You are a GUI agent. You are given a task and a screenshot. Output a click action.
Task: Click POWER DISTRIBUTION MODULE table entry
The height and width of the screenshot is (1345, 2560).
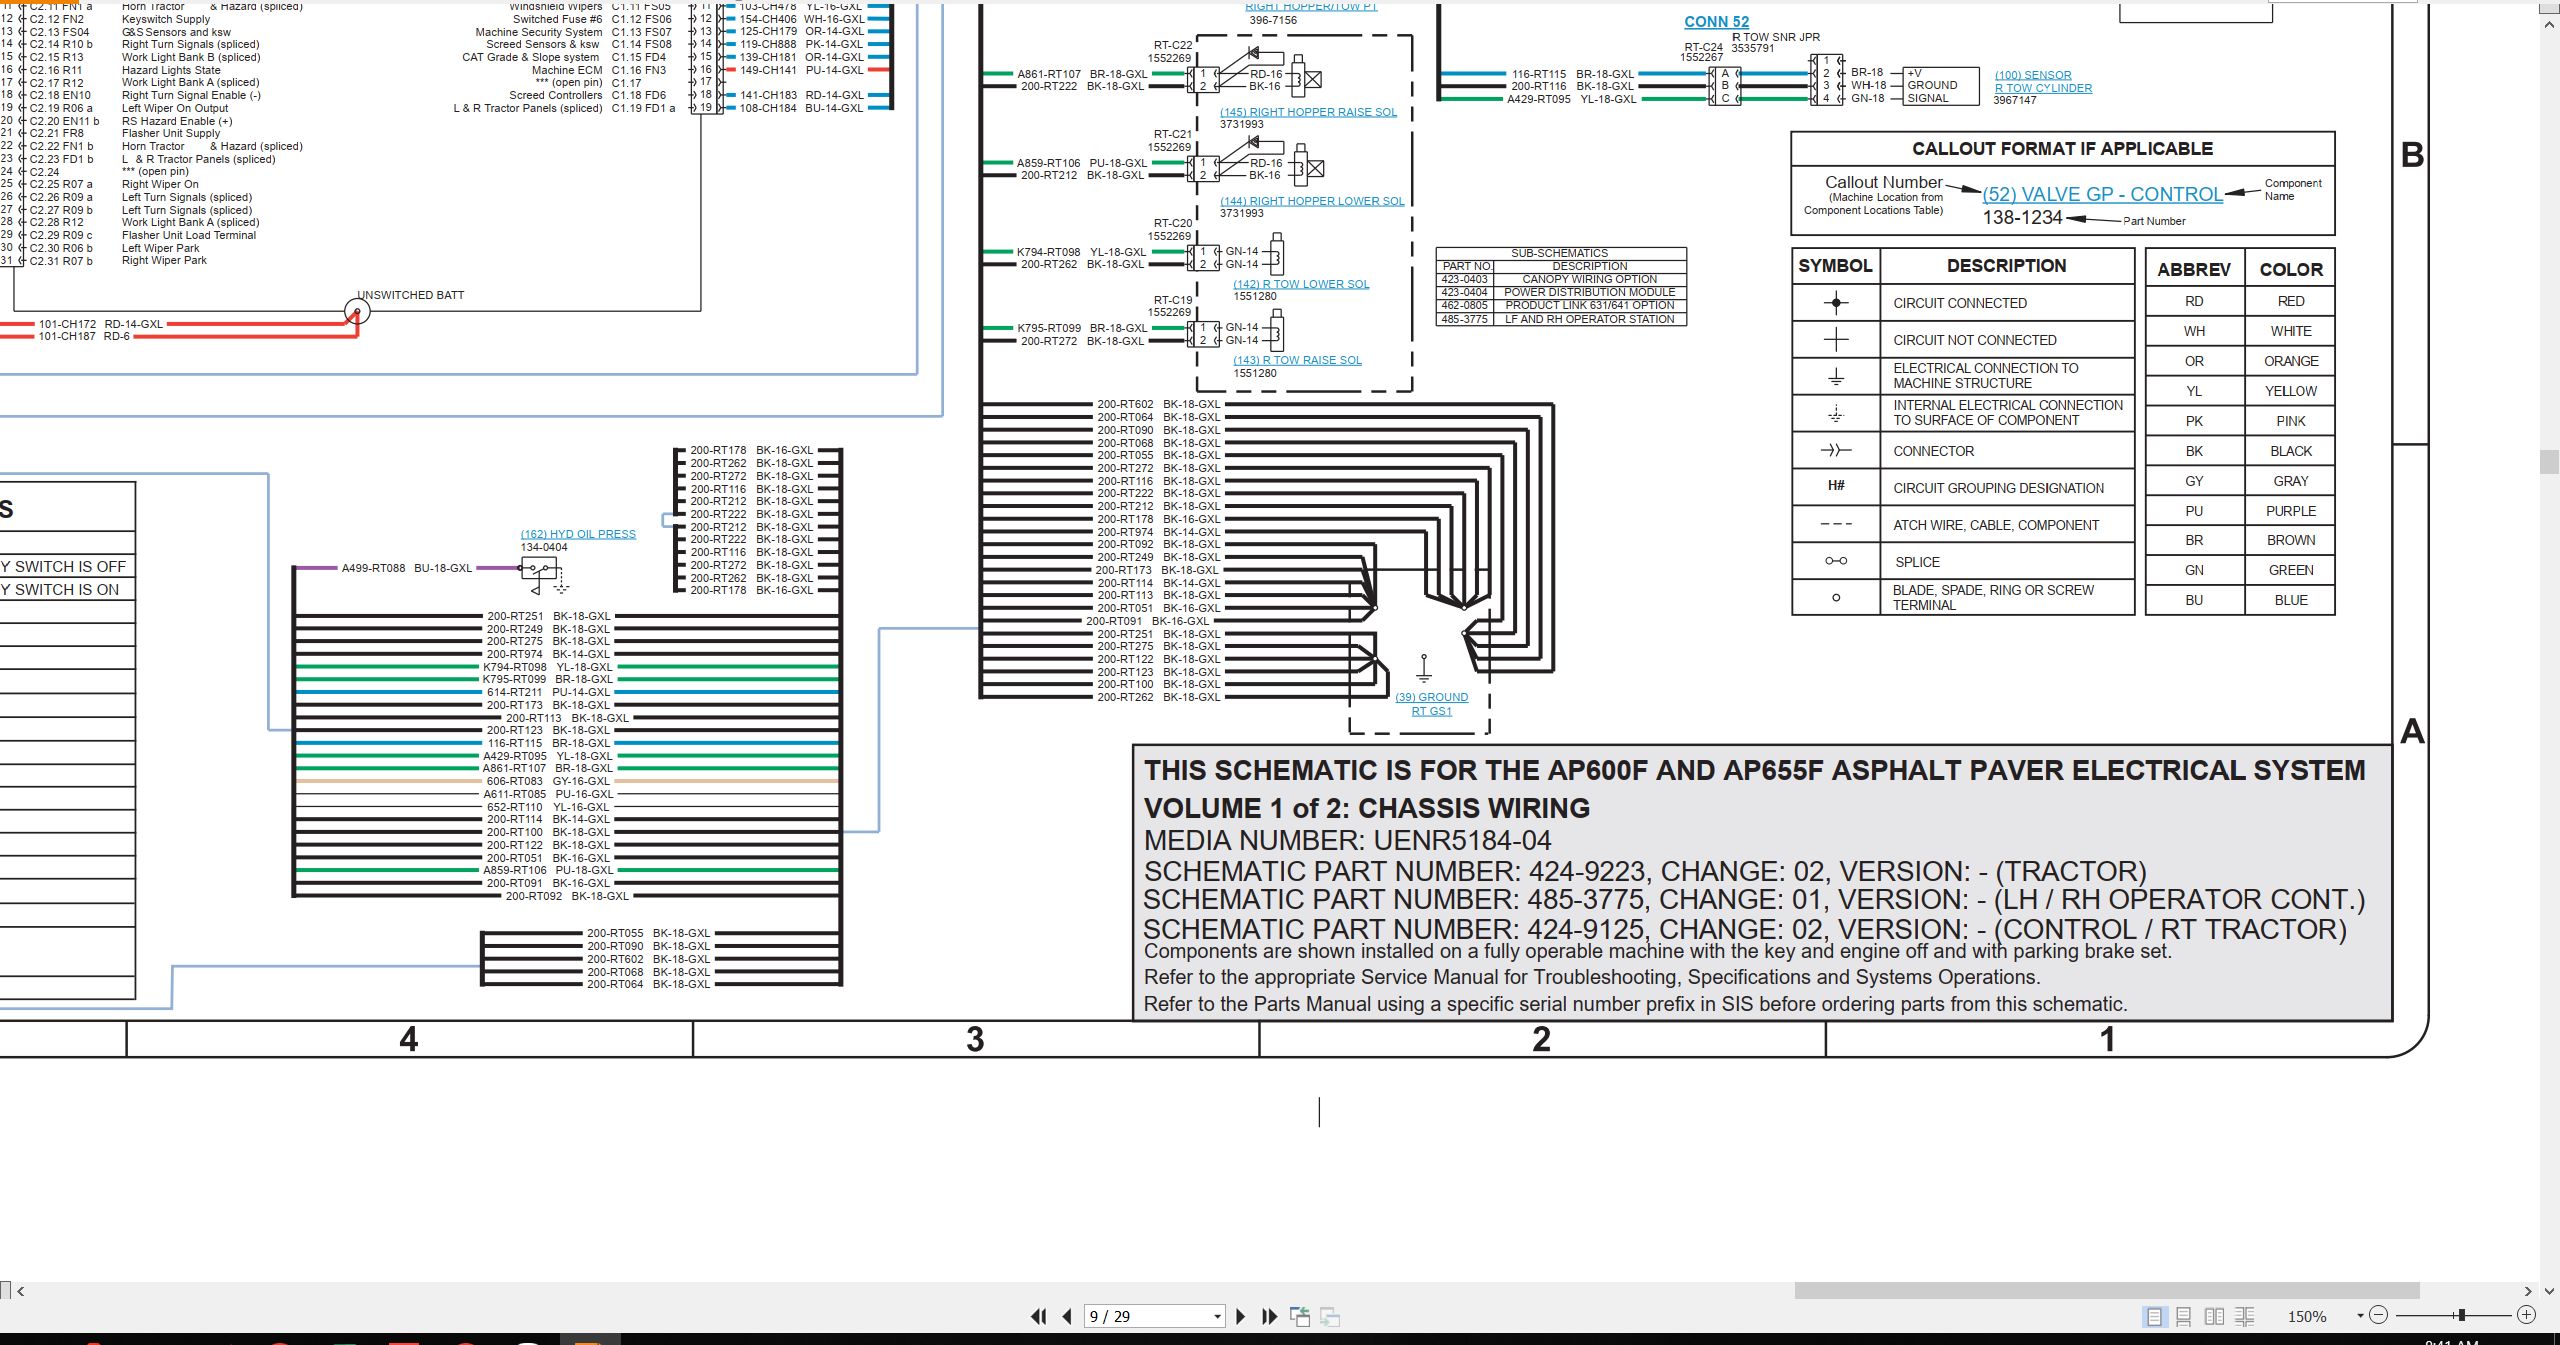click(1590, 292)
